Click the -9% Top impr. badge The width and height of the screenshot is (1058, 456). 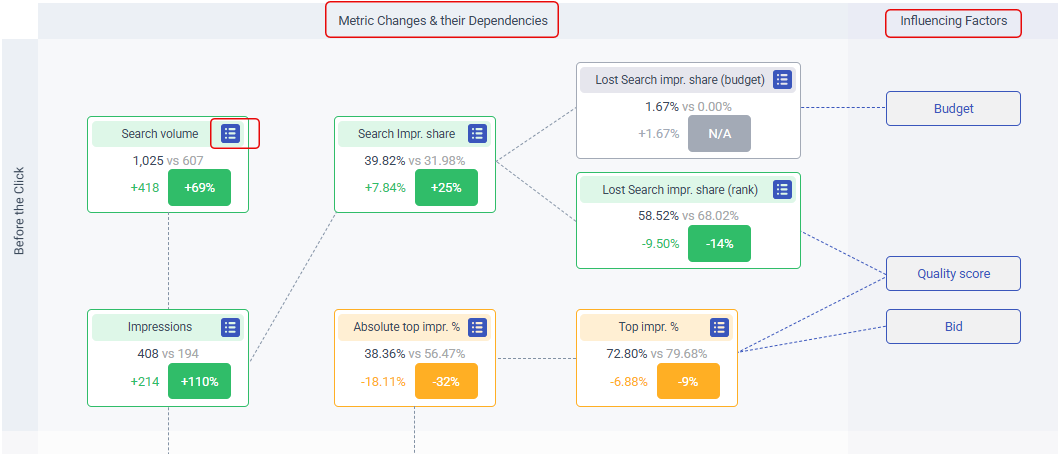[x=688, y=381]
